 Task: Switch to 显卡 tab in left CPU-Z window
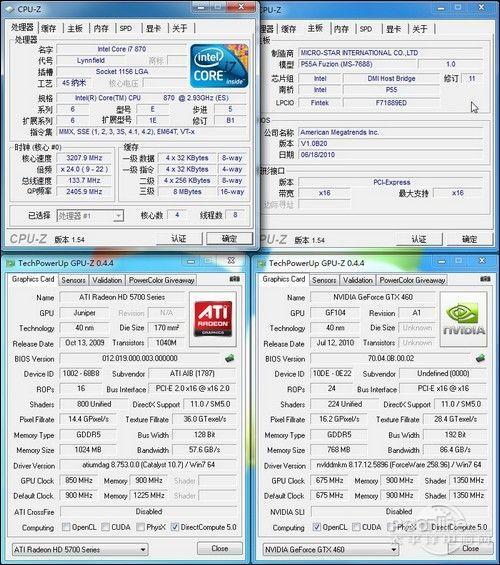pyautogui.click(x=154, y=28)
